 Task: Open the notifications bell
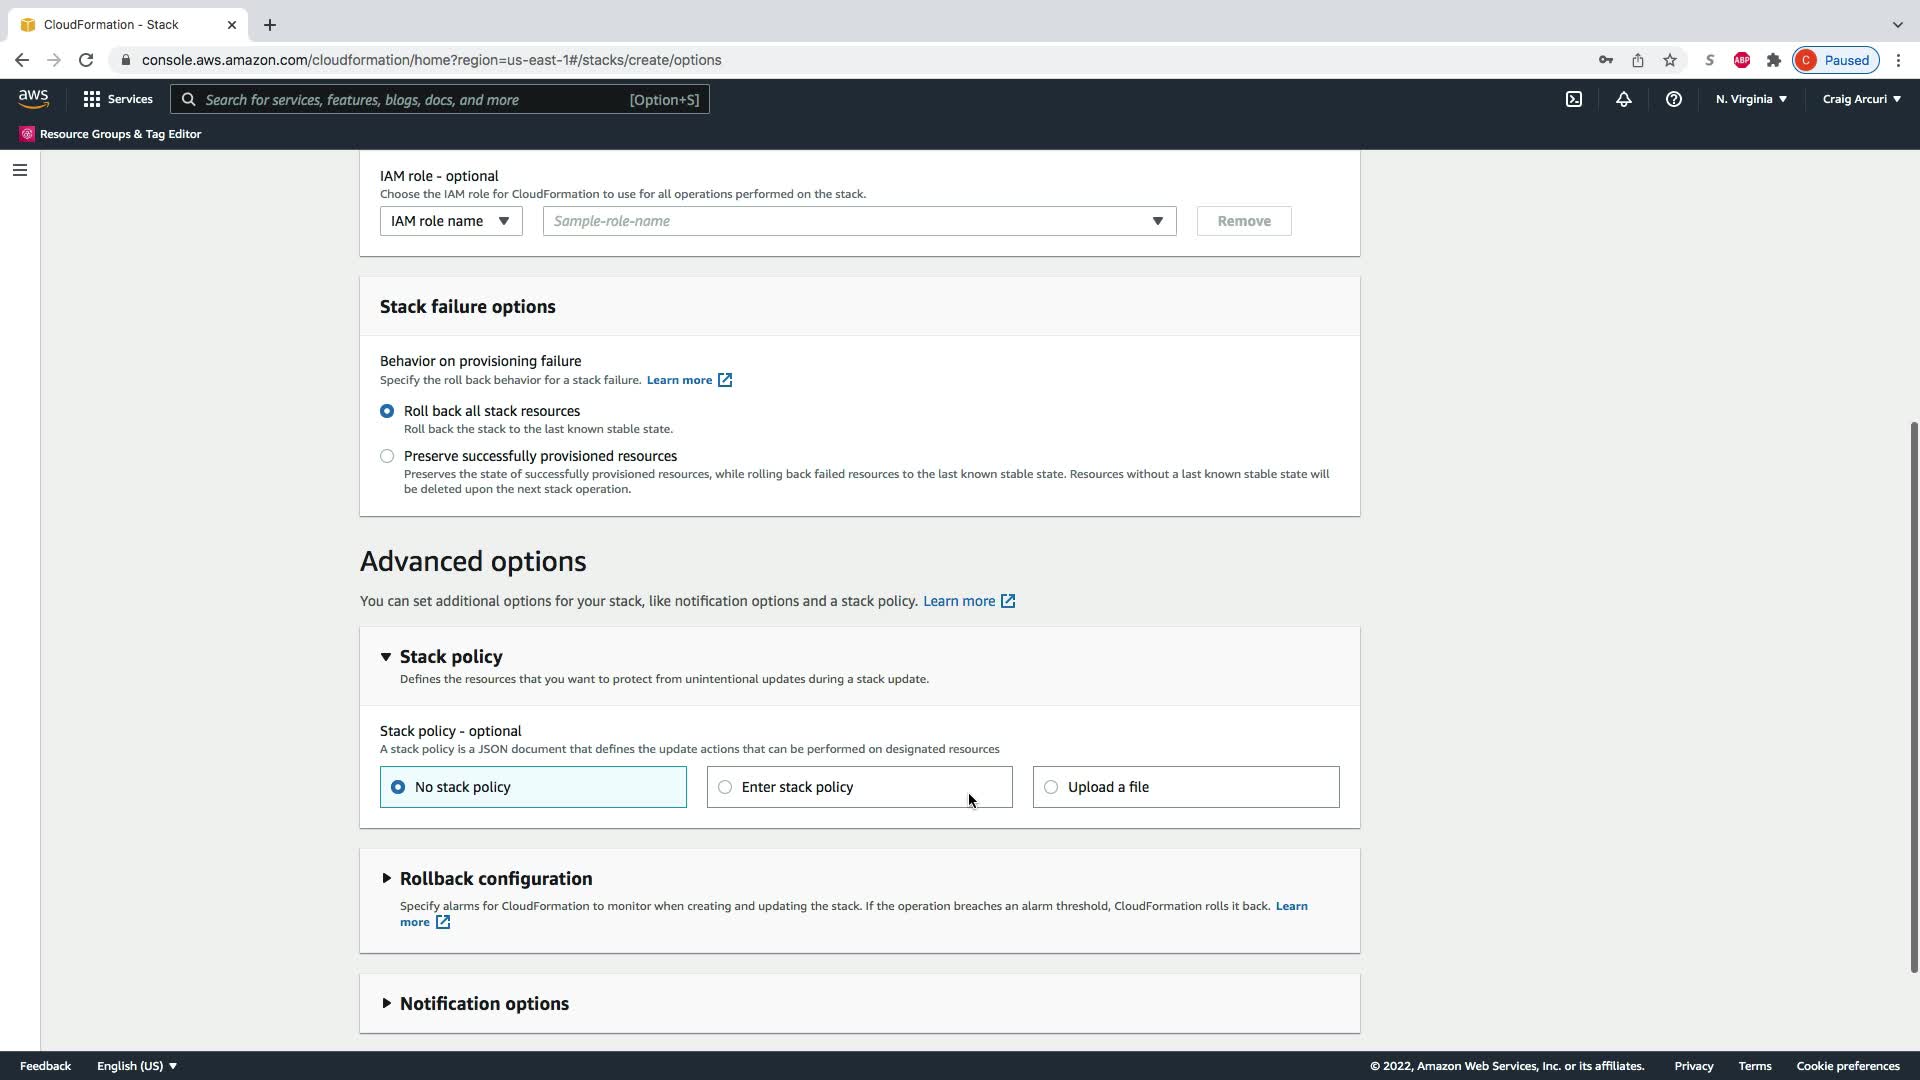tap(1623, 99)
